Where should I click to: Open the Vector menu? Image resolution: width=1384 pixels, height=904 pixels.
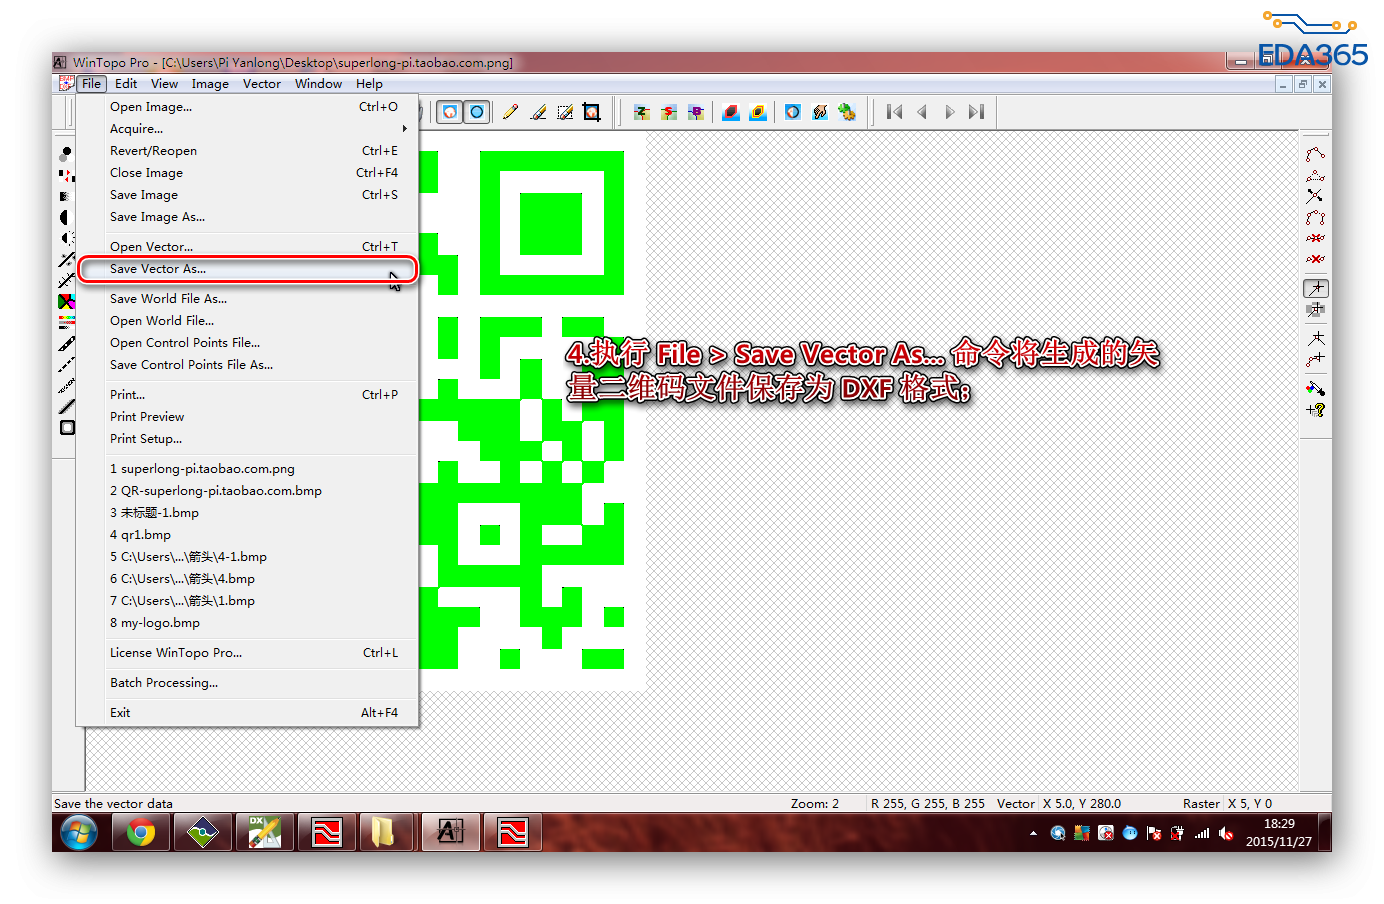pyautogui.click(x=262, y=84)
